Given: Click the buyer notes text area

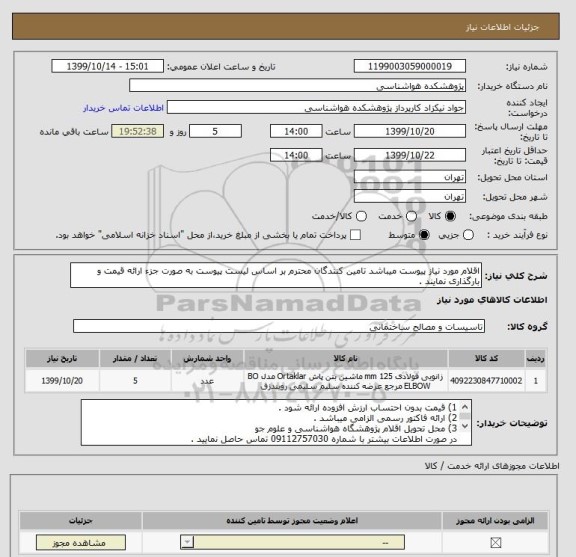Looking at the screenshot, I should click(276, 423).
